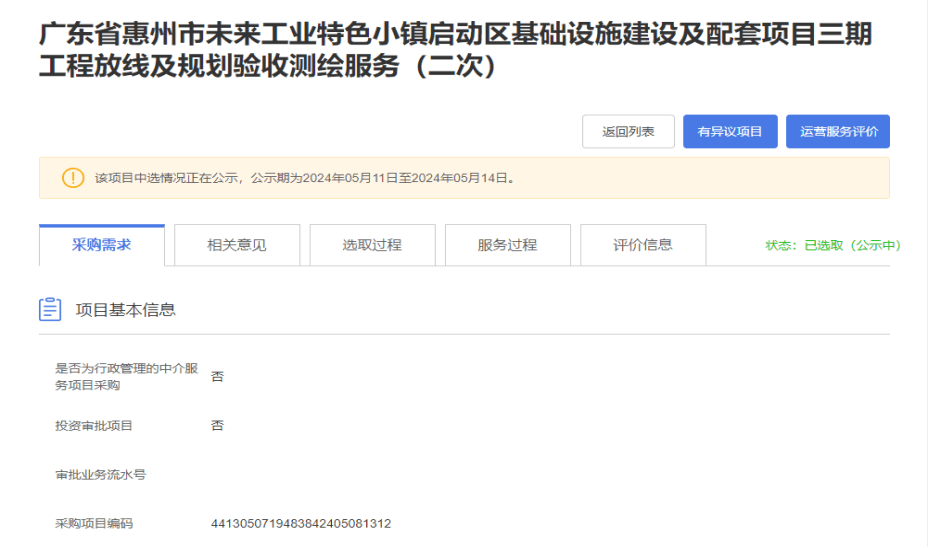Image resolution: width=929 pixels, height=548 pixels.
Task: Open the 选取过程 tab
Action: (x=372, y=245)
